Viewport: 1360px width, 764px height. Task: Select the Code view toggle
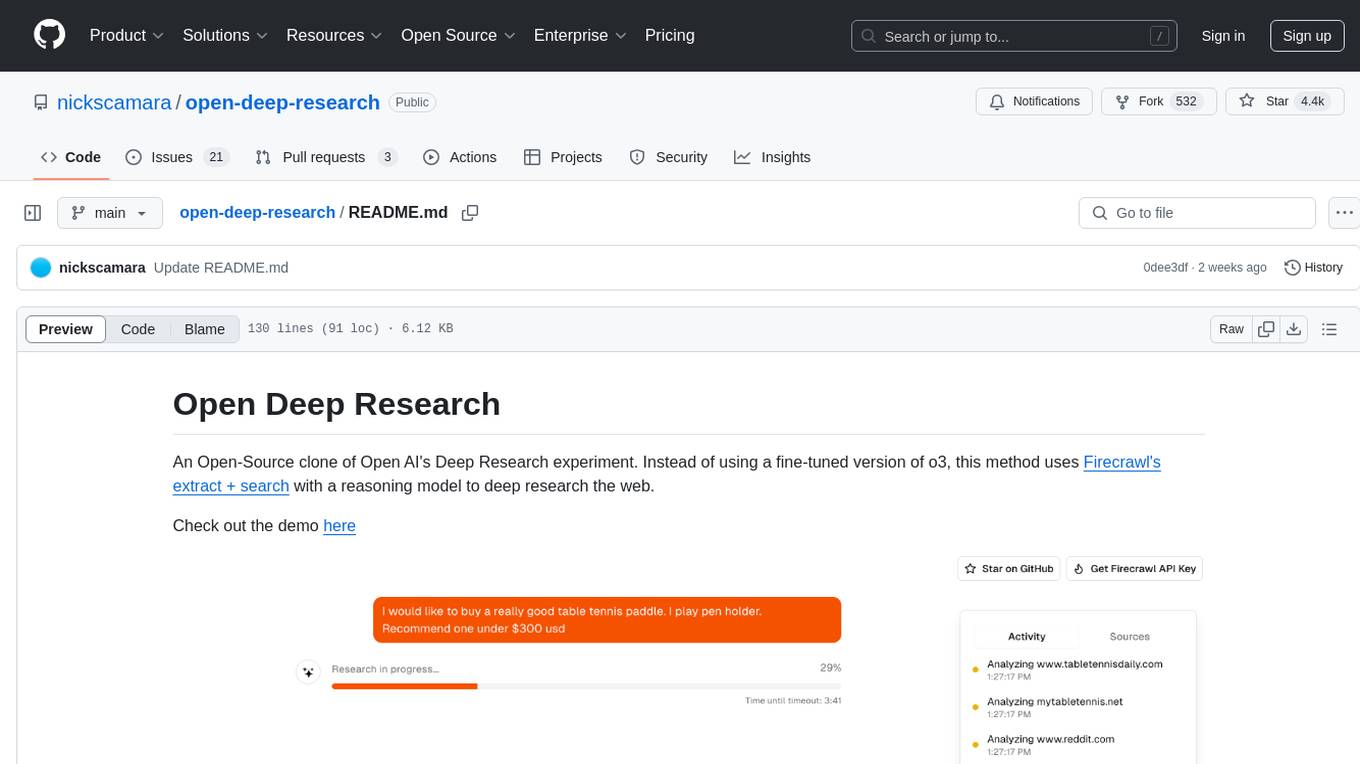coord(138,329)
